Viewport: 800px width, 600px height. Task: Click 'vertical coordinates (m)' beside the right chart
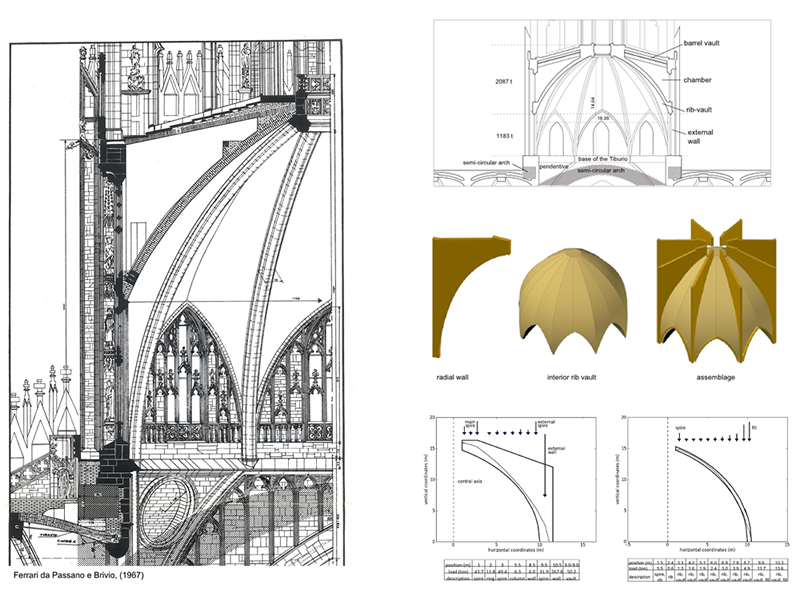click(x=617, y=479)
